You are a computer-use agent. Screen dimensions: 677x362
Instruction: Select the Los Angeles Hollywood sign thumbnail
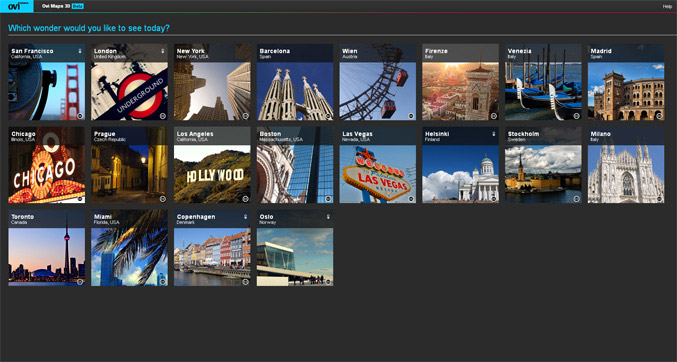(x=212, y=165)
